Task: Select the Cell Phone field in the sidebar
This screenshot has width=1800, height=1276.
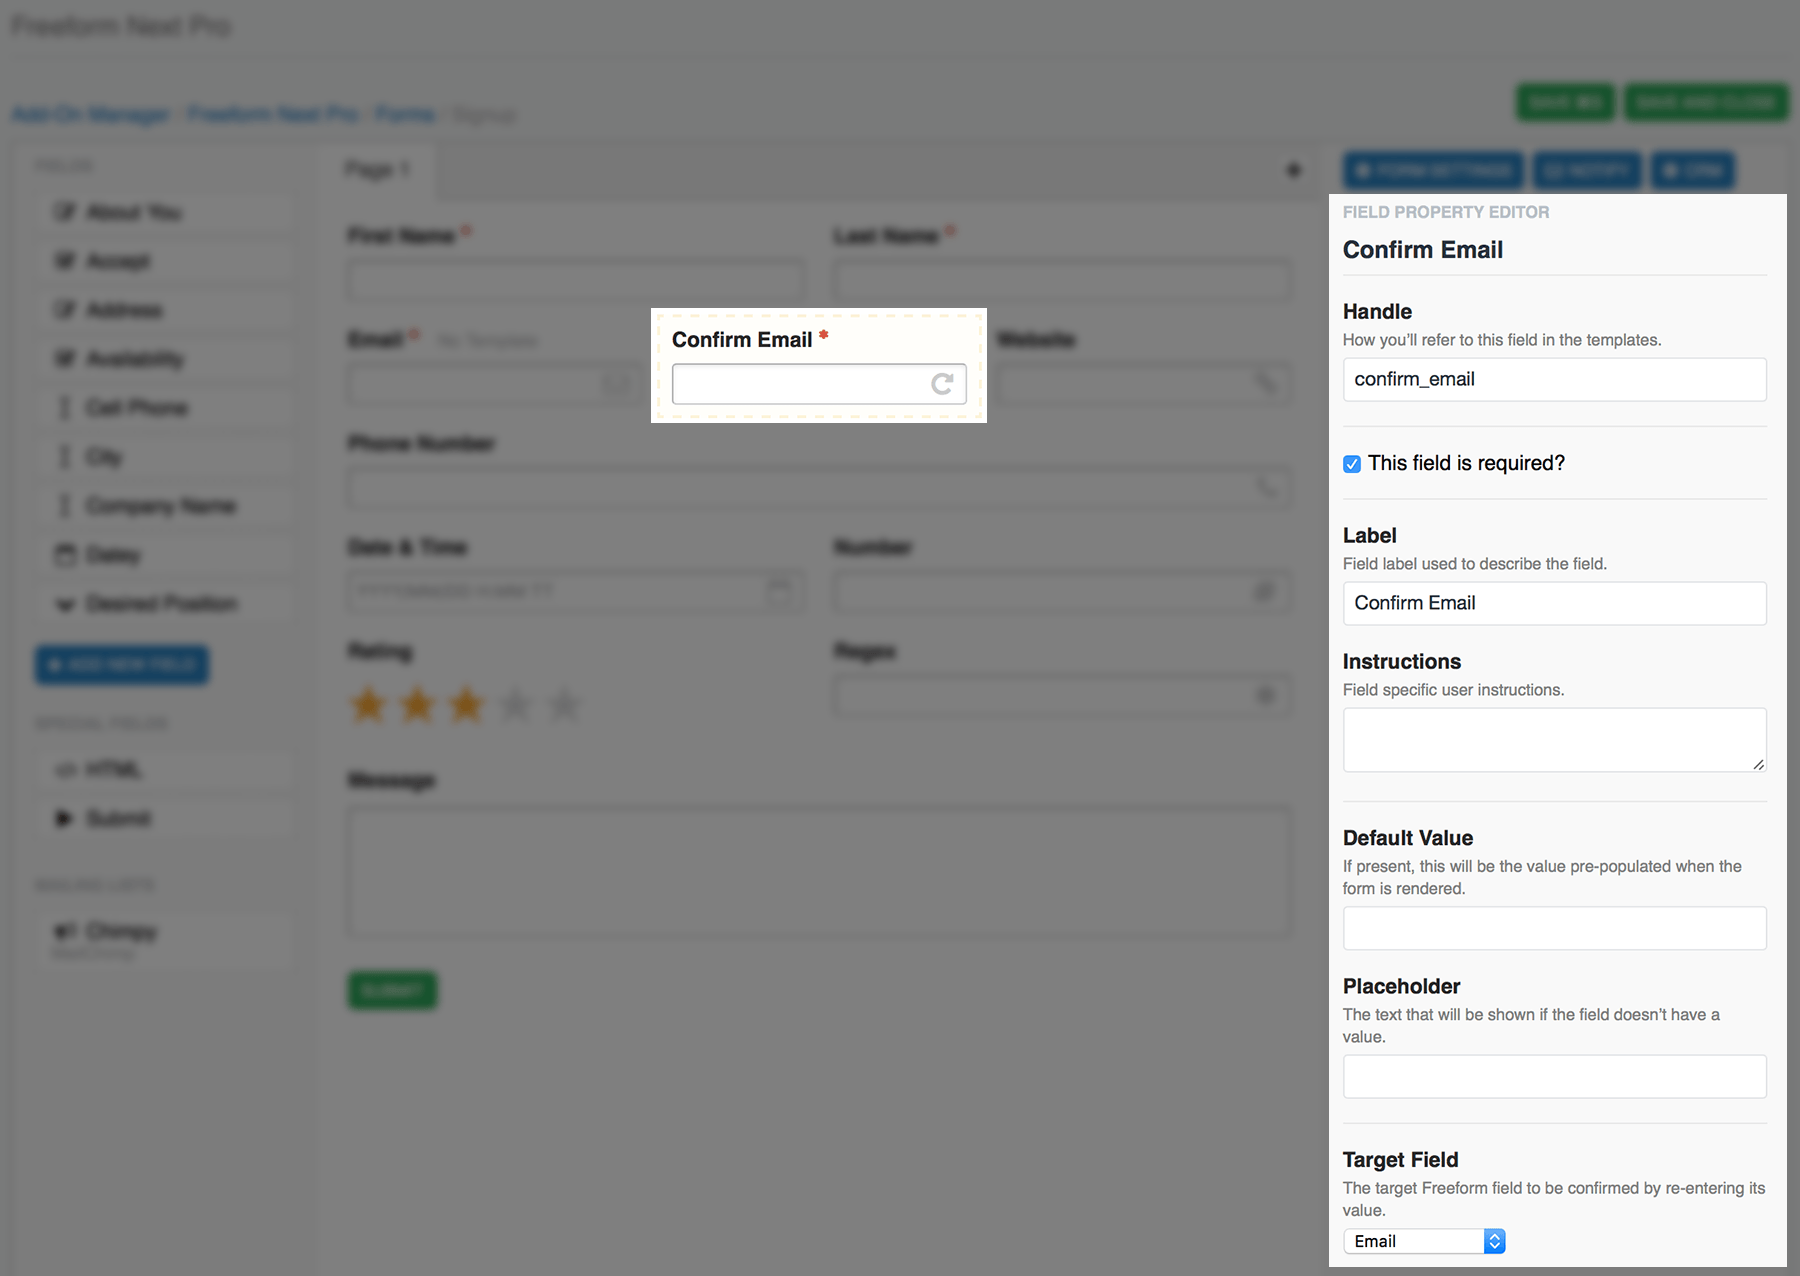Action: [165, 408]
